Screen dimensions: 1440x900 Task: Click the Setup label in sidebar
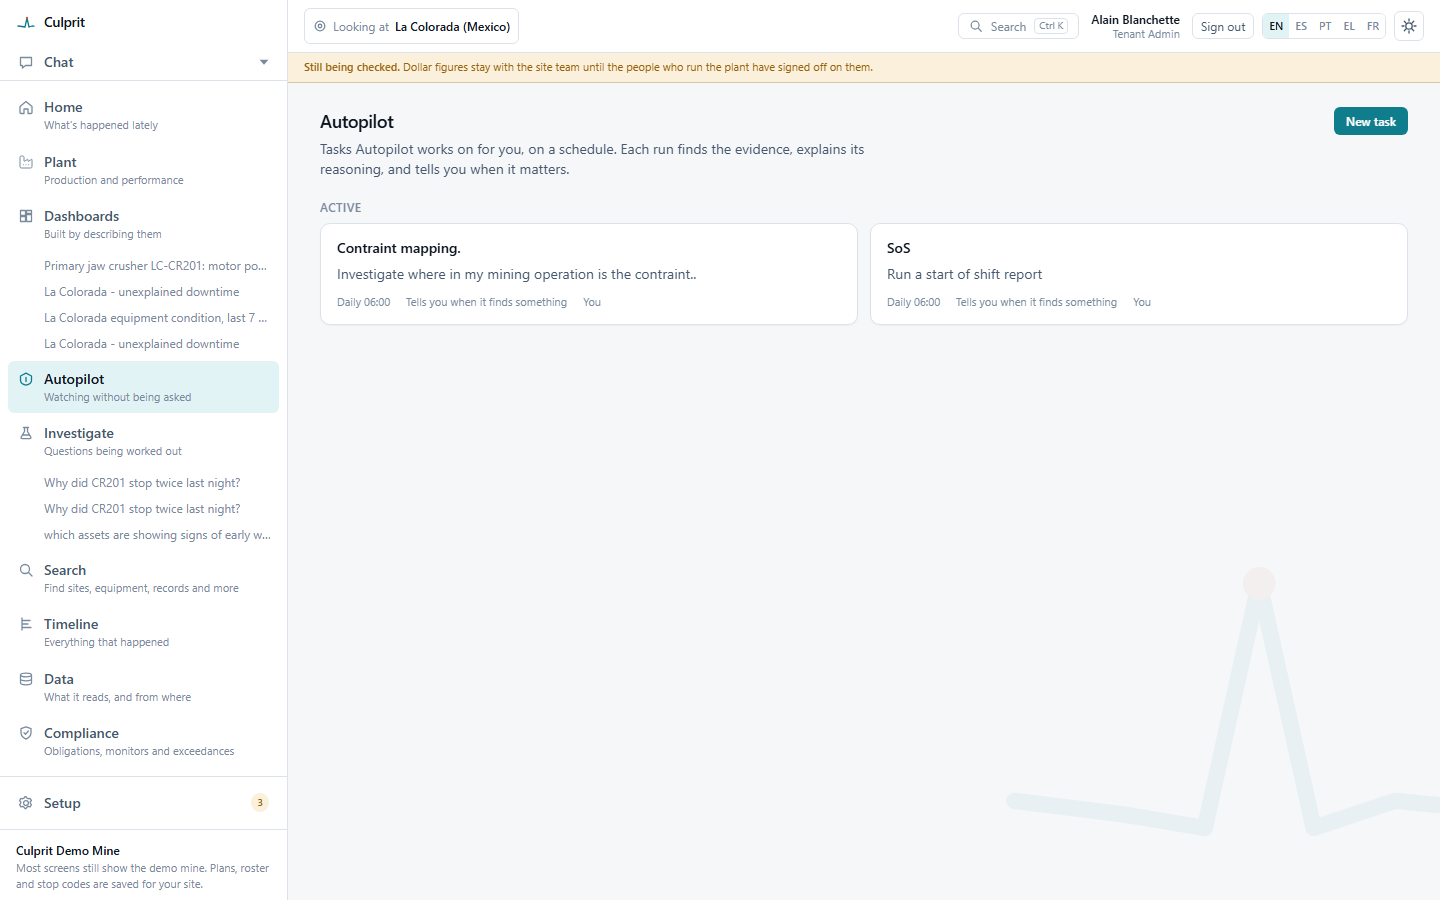[x=62, y=803]
